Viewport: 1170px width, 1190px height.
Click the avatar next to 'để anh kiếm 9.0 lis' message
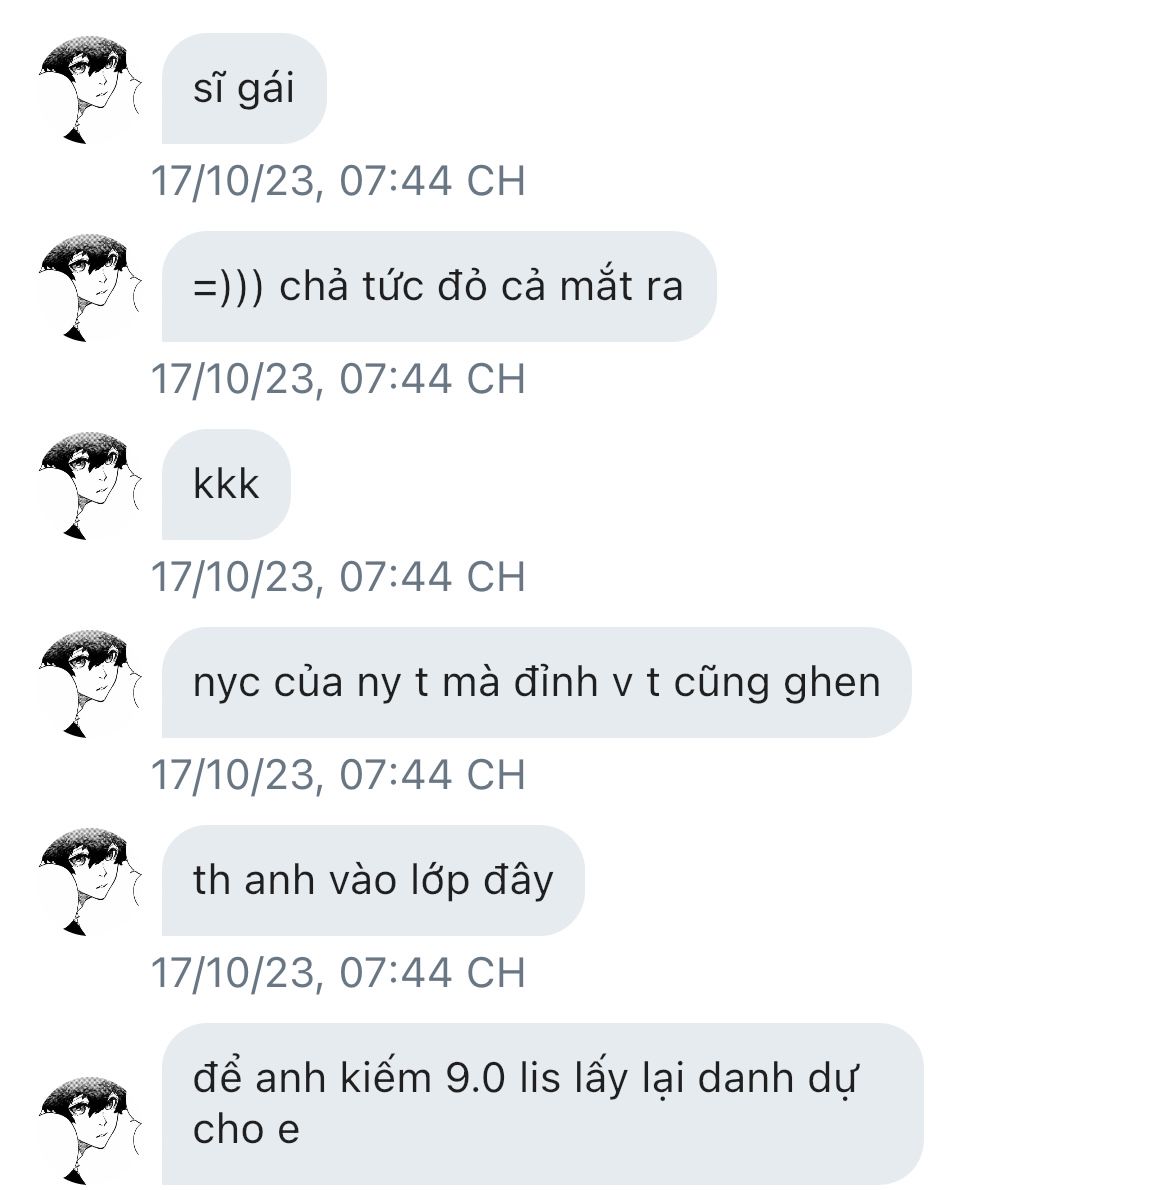[x=90, y=1129]
